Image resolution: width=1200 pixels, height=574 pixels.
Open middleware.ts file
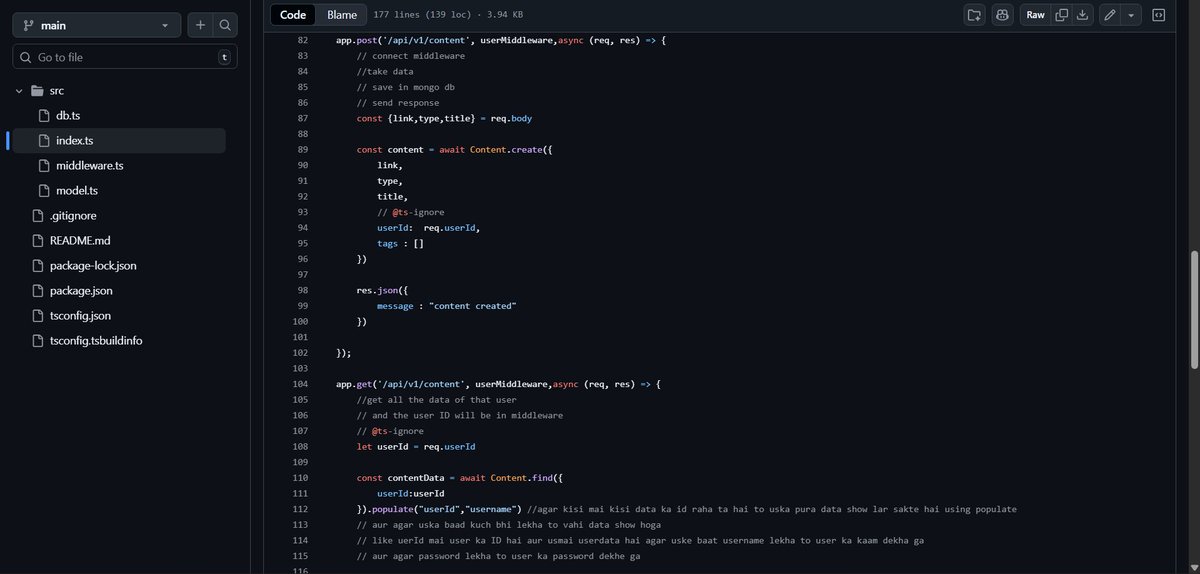(x=89, y=166)
